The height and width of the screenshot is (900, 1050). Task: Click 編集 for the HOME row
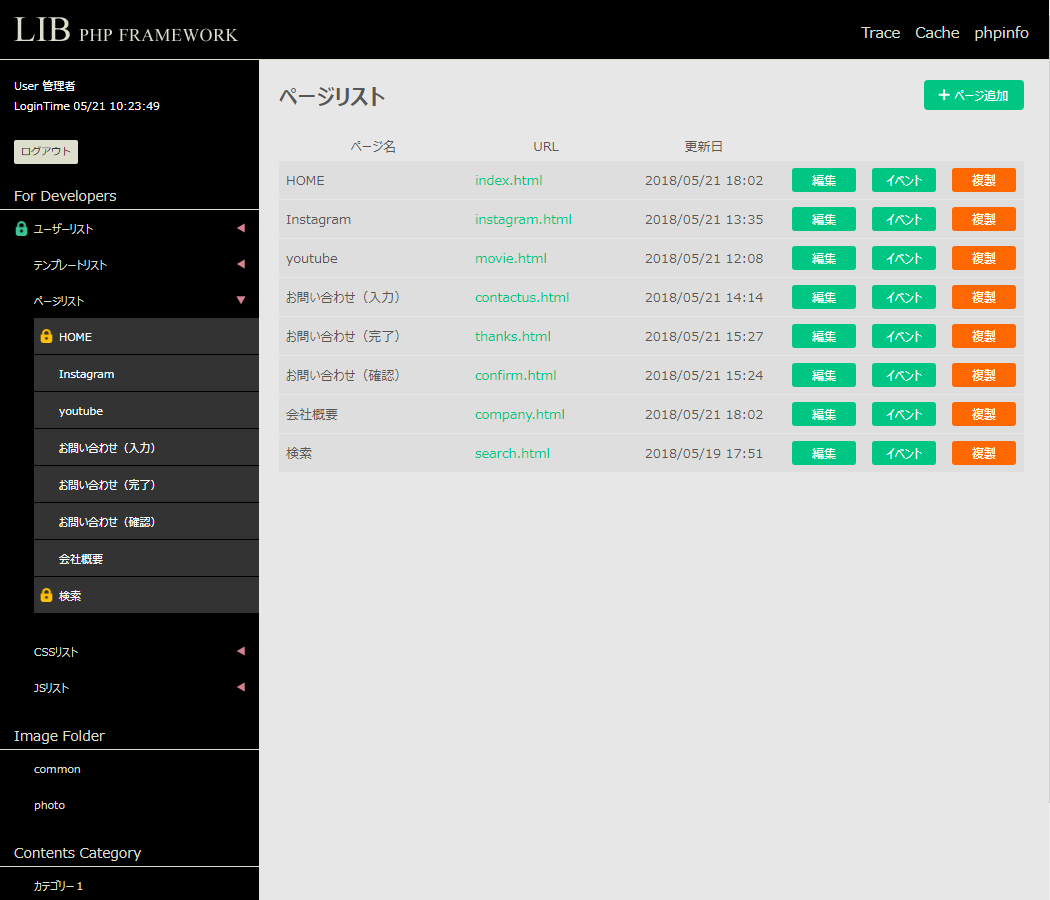824,180
